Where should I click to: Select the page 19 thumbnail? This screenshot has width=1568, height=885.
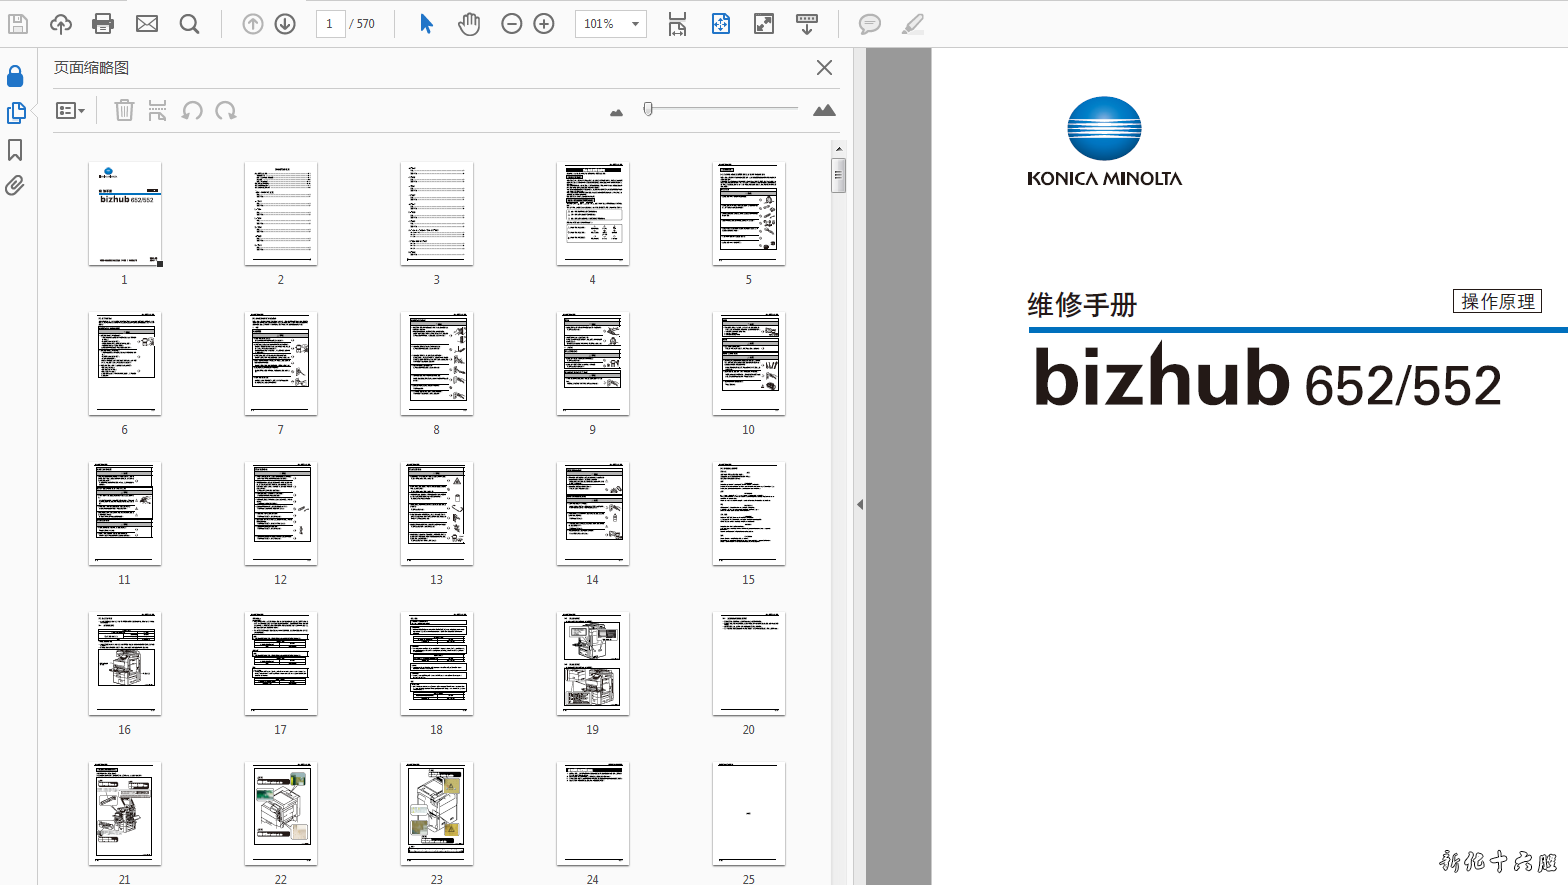tap(593, 663)
